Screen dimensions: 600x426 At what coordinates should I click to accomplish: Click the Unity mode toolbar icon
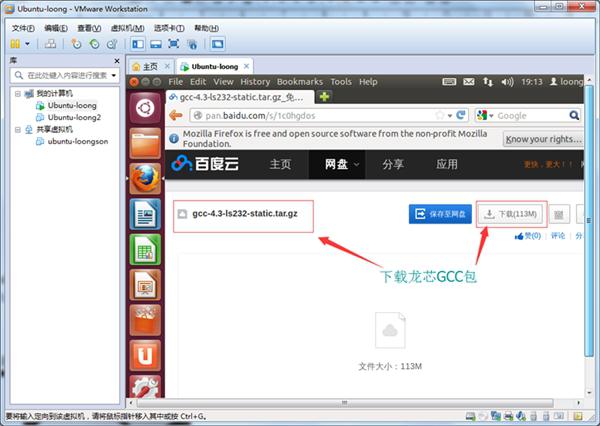(x=192, y=44)
